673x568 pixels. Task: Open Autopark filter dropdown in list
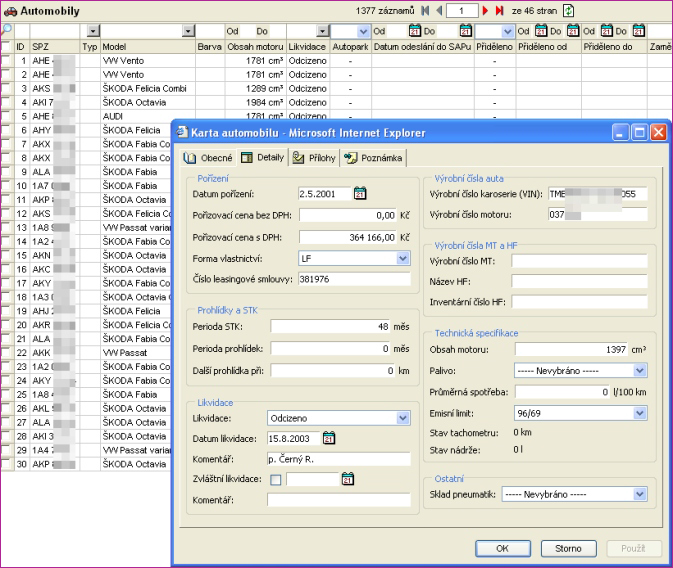tap(363, 31)
